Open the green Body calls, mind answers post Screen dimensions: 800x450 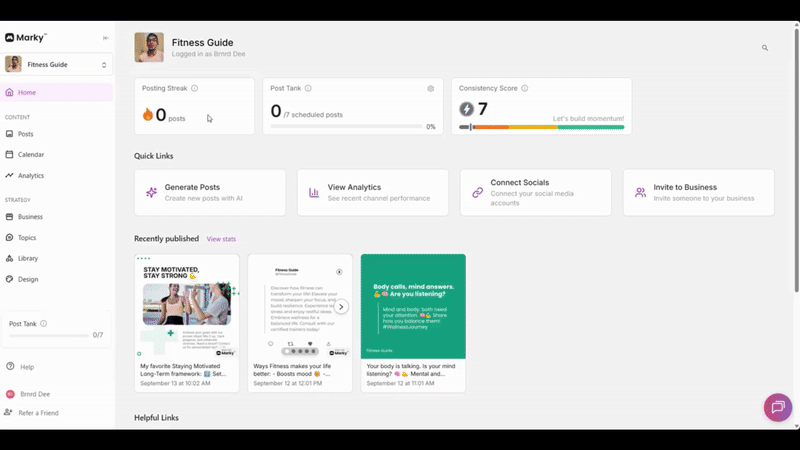coord(413,323)
